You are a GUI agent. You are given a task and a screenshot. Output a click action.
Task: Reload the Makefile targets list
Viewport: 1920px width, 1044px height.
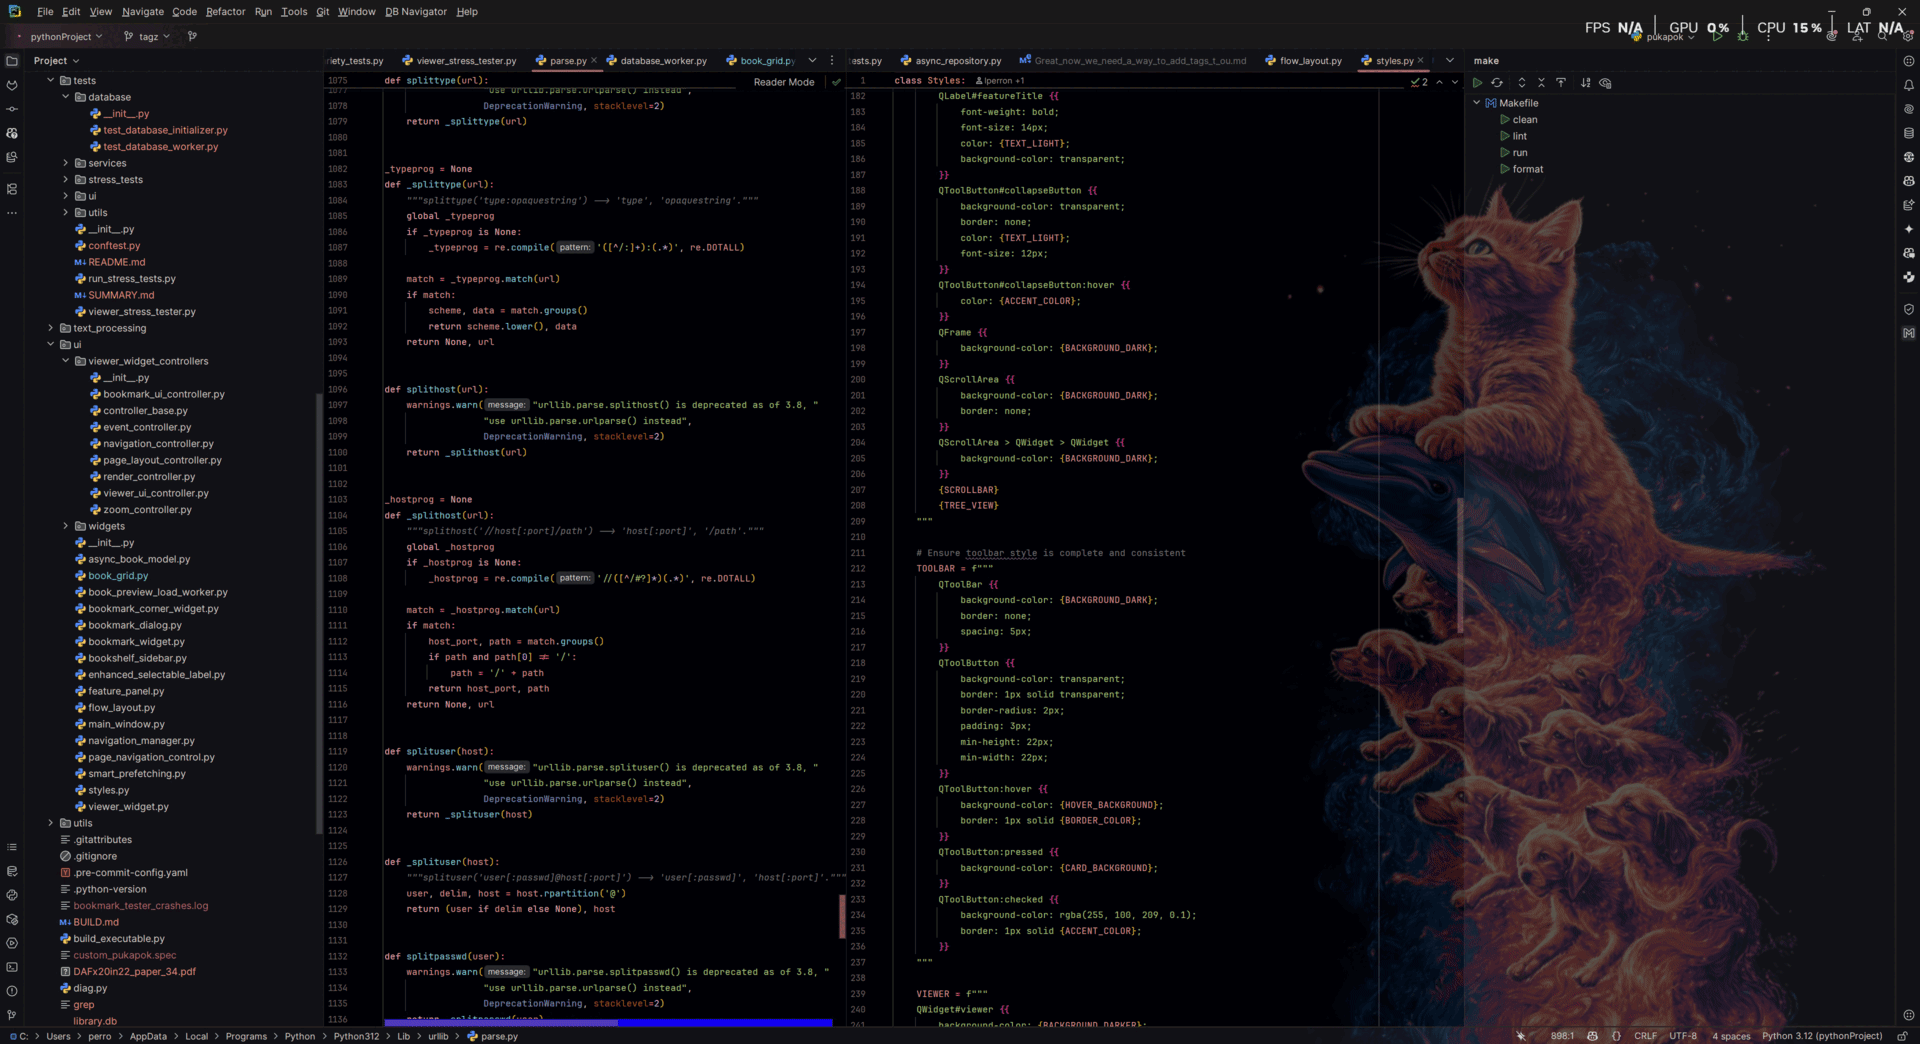[1497, 83]
